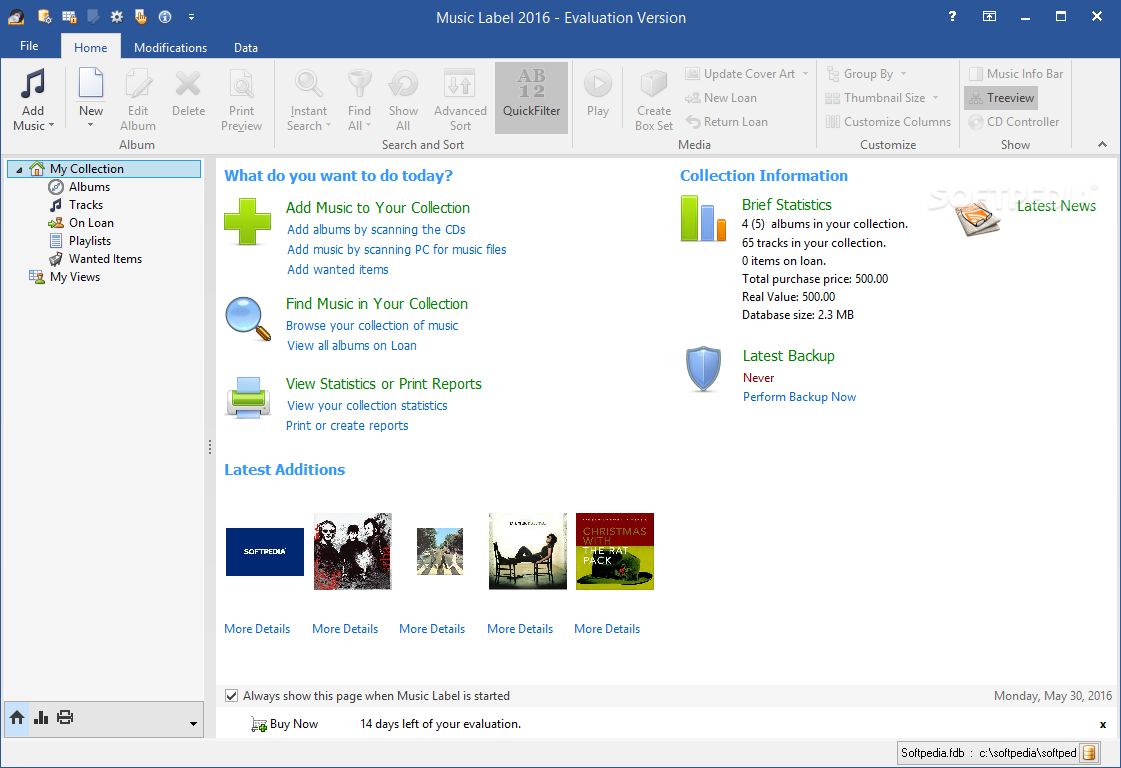Open the quick access toolbar customize arrow
Viewport: 1121px width, 768px height.
[191, 16]
